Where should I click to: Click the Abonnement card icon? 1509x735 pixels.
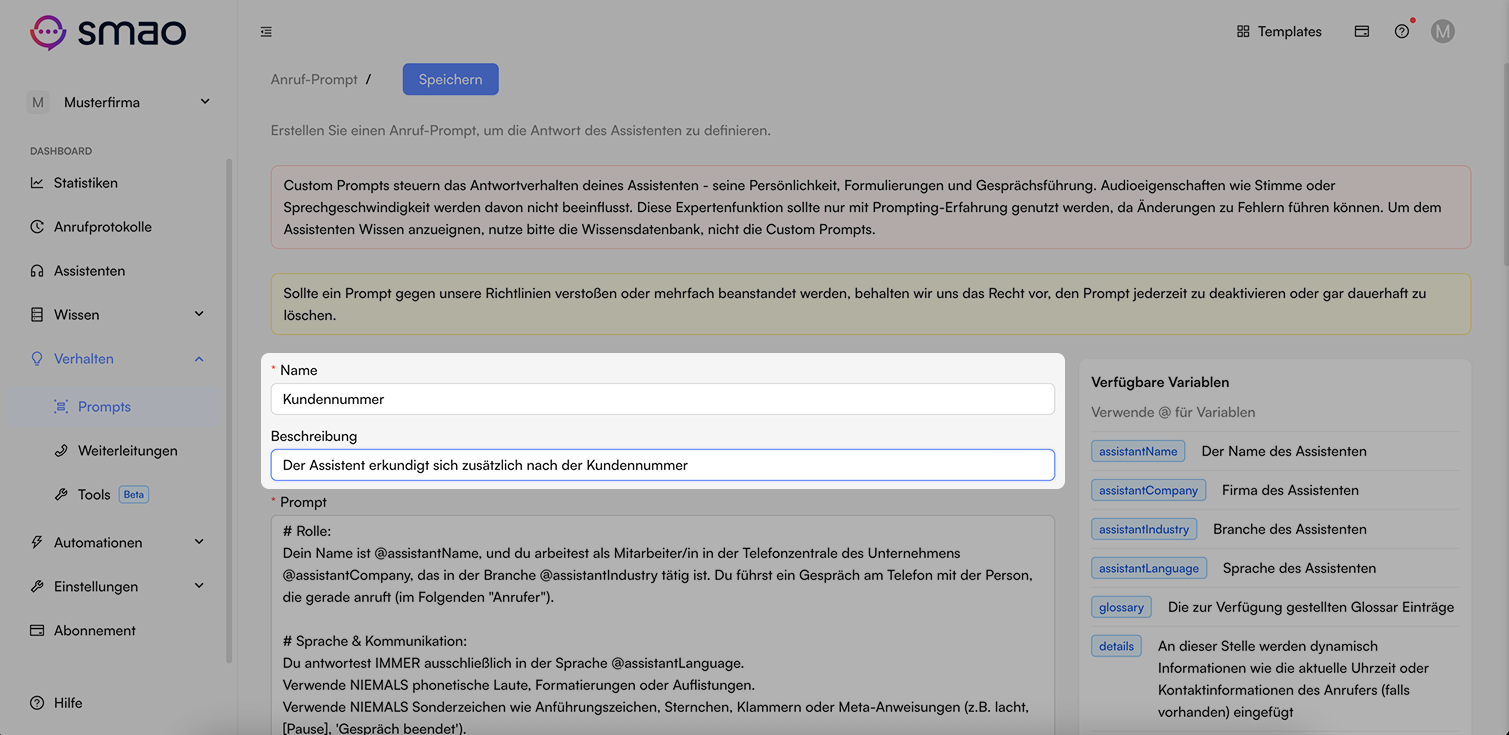(x=37, y=631)
